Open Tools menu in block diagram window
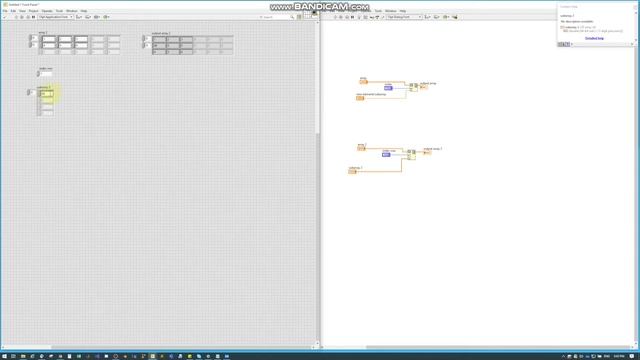The image size is (640, 360). [x=378, y=11]
